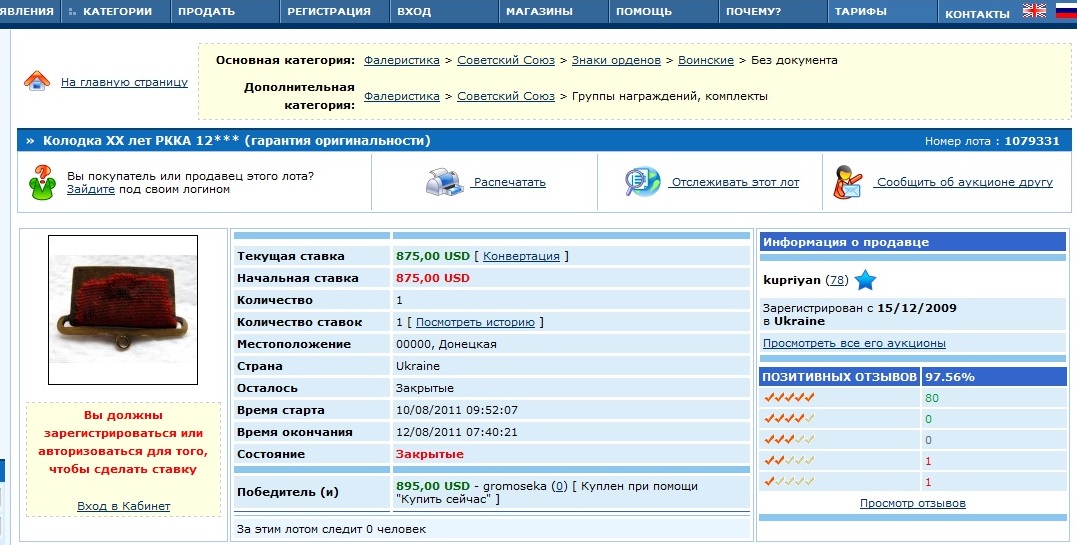Click the track-lot magnifier icon

click(641, 182)
